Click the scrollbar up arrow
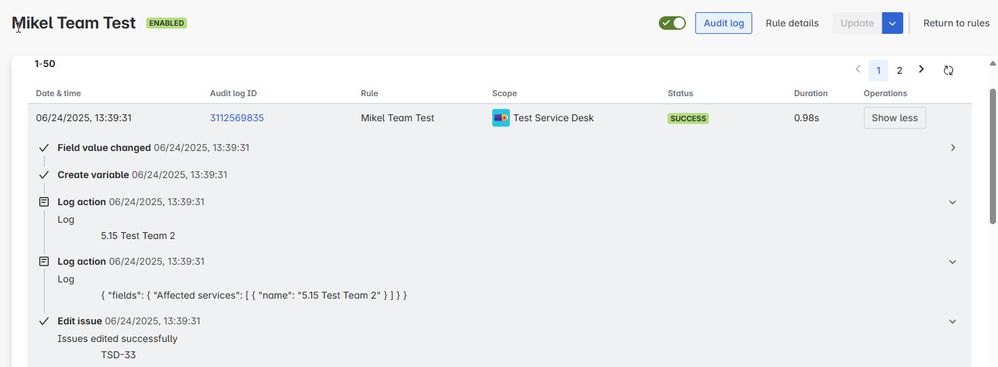This screenshot has width=998, height=367. point(993,63)
